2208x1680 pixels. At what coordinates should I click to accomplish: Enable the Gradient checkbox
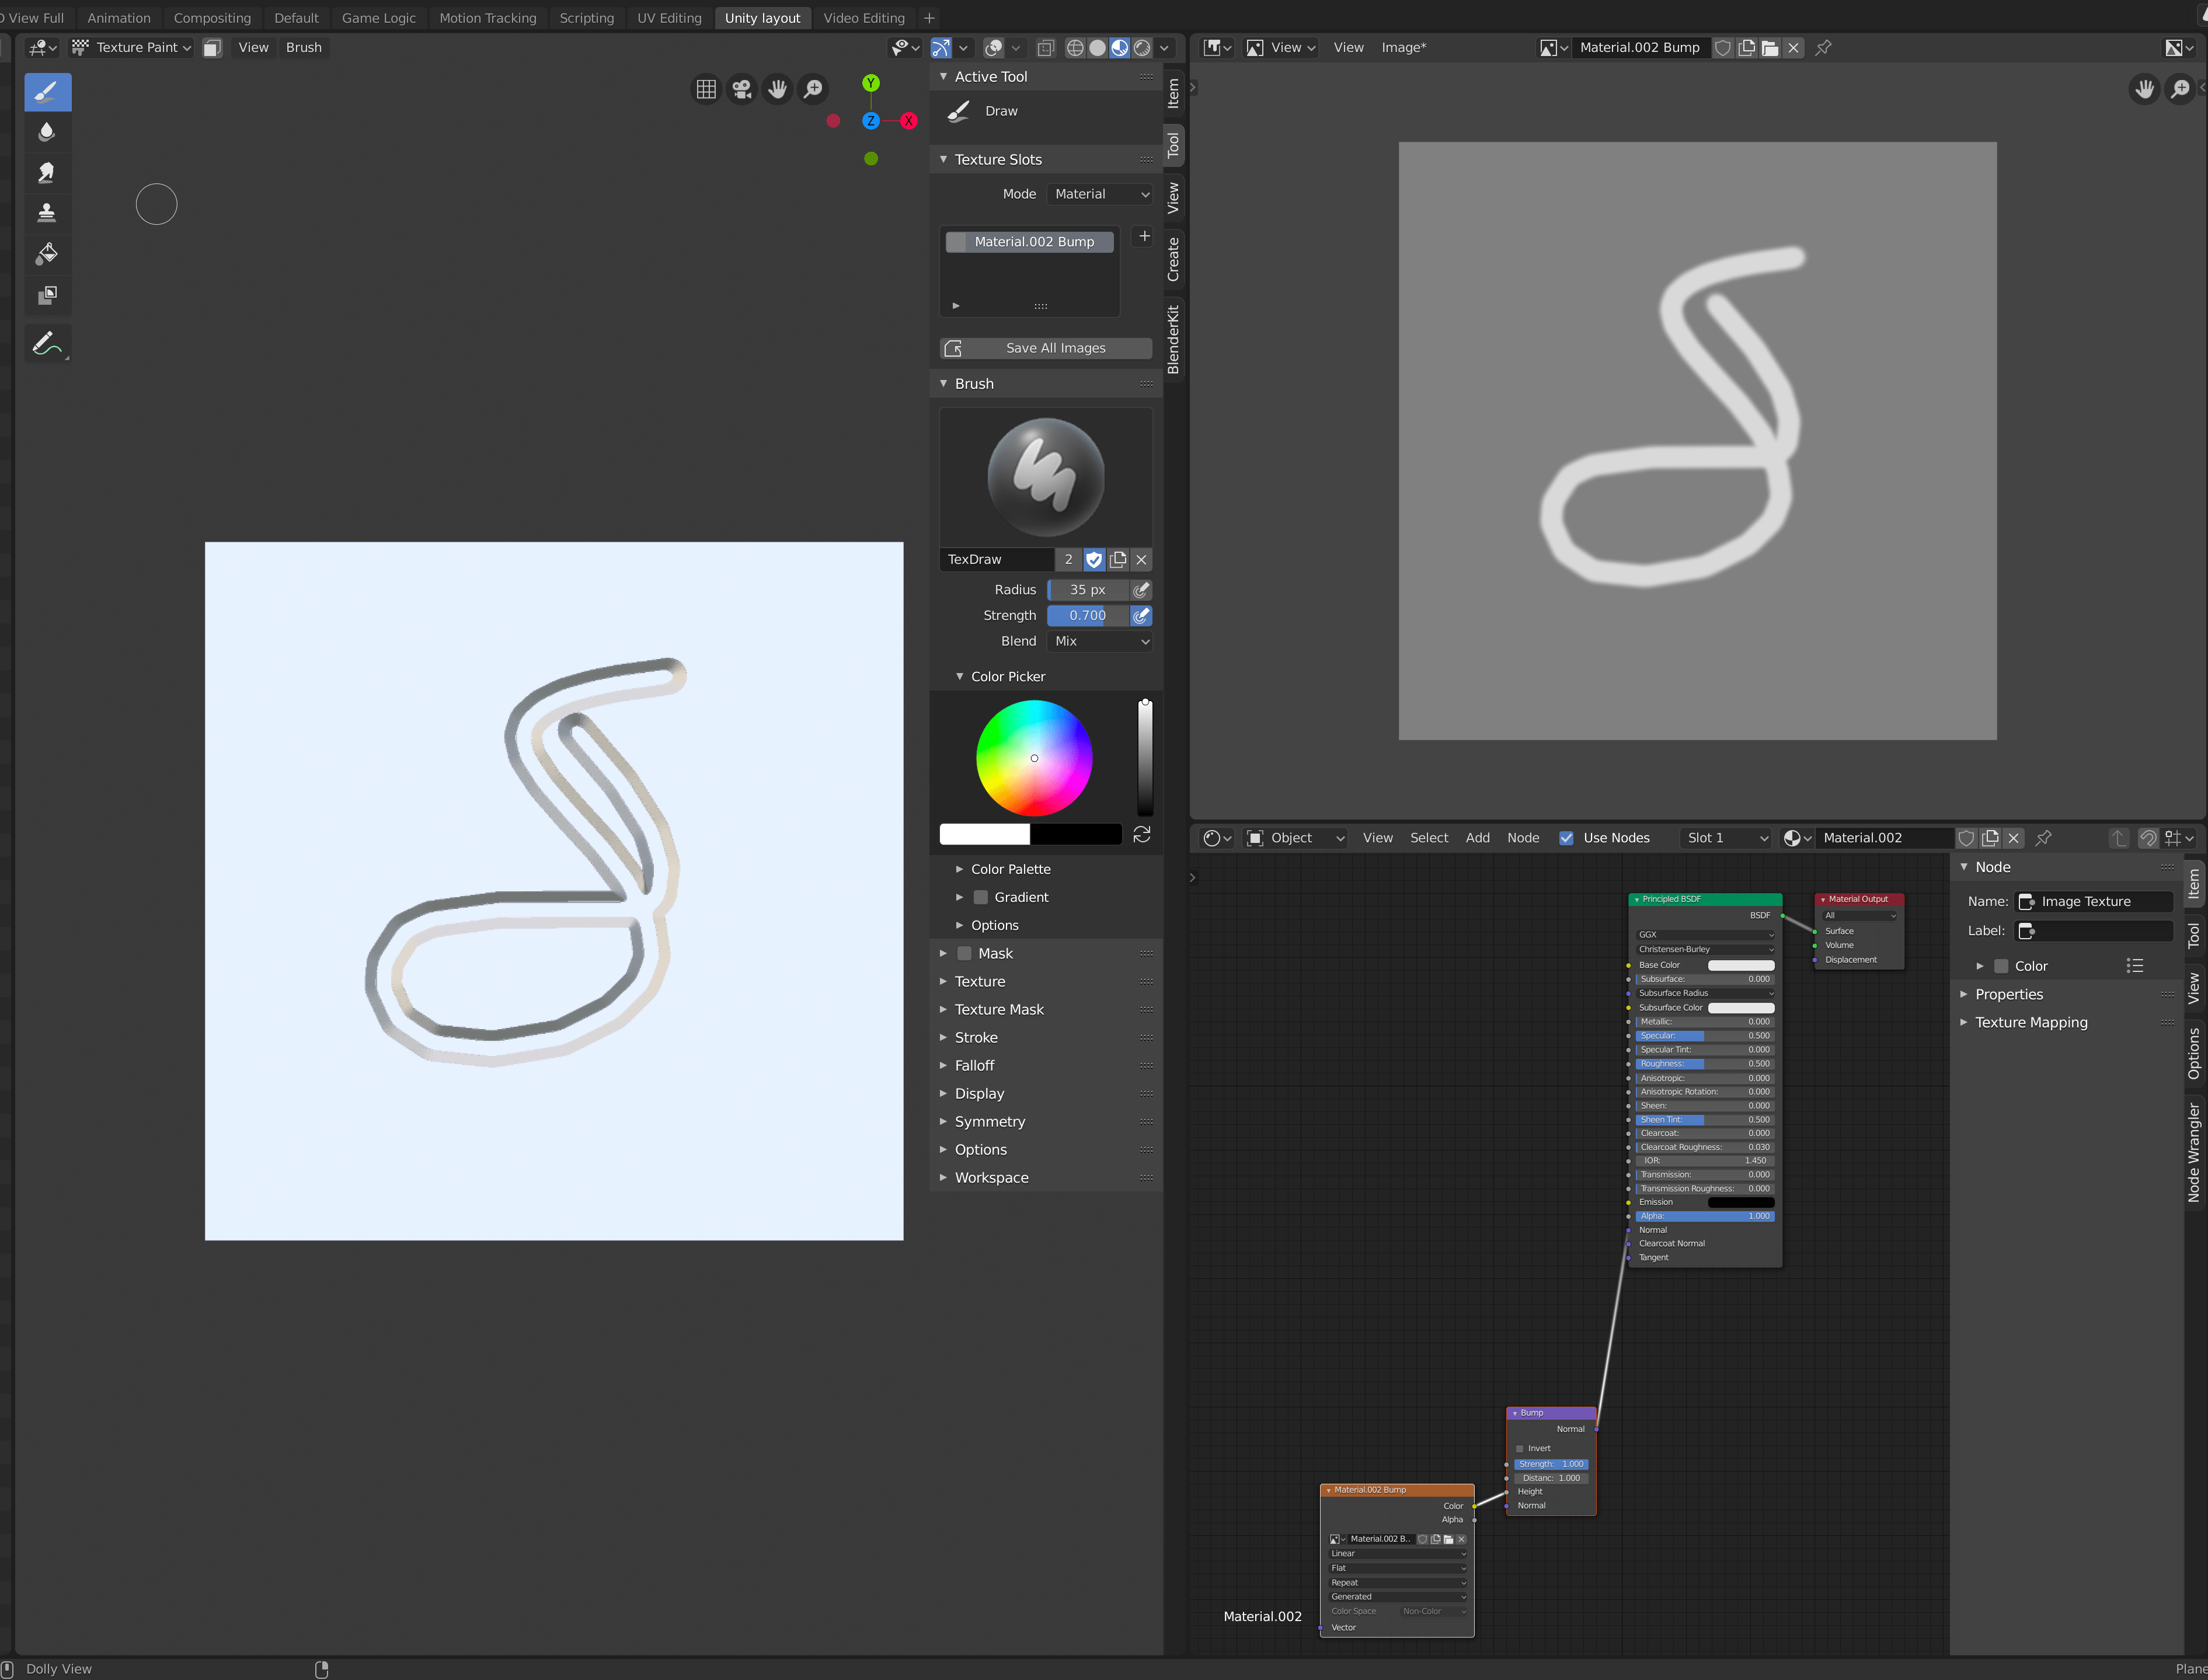981,897
